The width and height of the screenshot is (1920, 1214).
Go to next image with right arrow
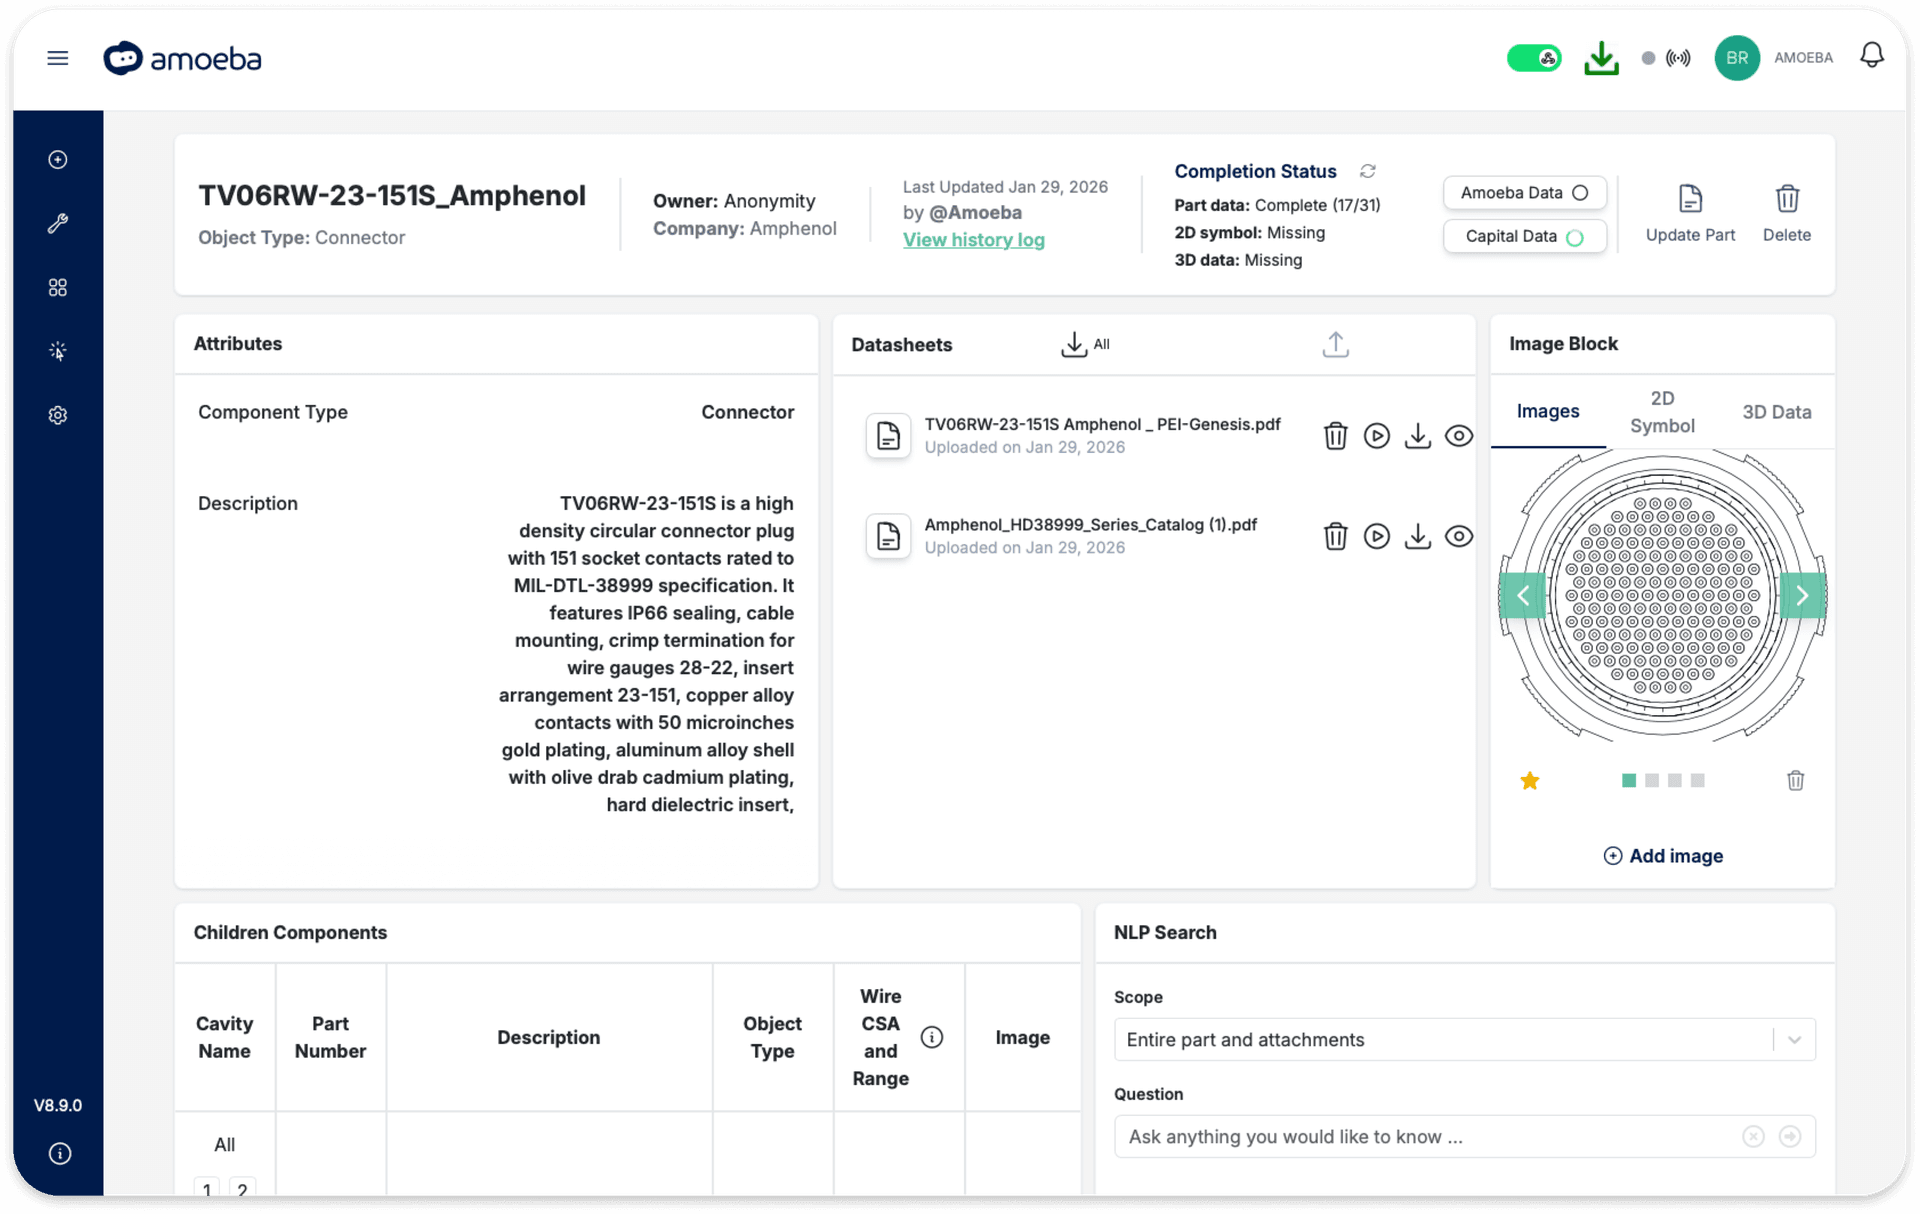1802,596
